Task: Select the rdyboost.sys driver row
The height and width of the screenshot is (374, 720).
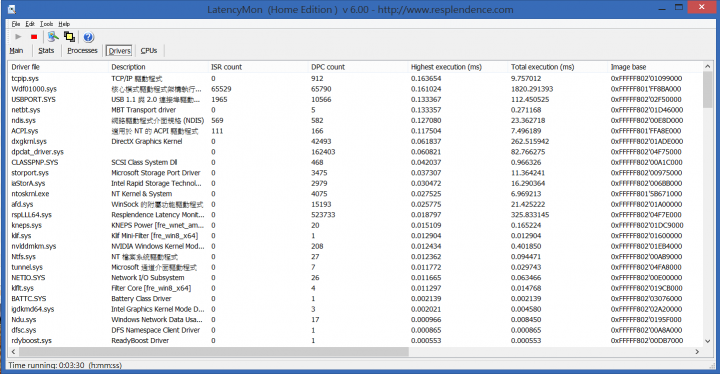Action: coord(355,341)
